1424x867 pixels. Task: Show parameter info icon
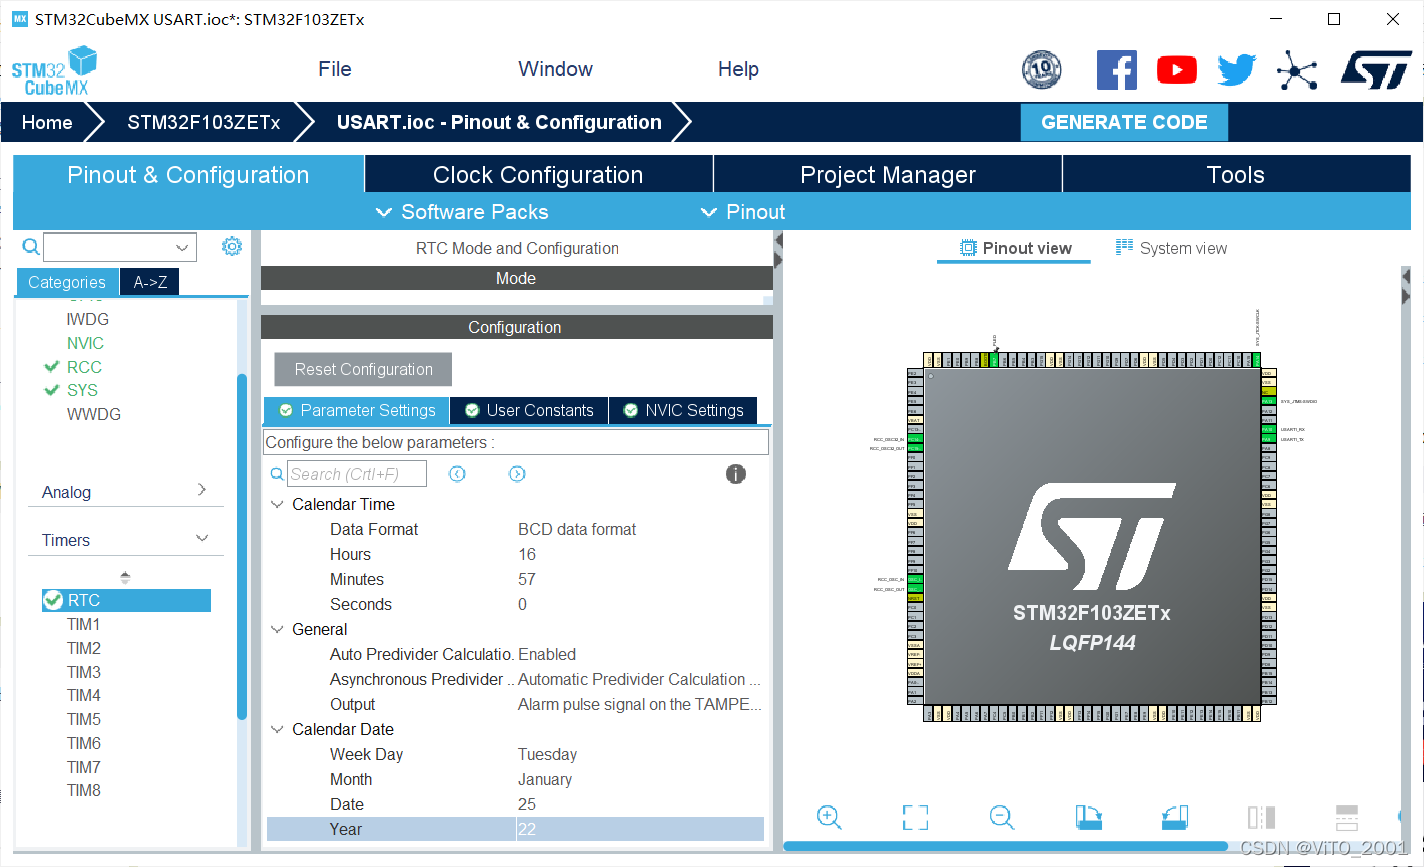tap(736, 474)
